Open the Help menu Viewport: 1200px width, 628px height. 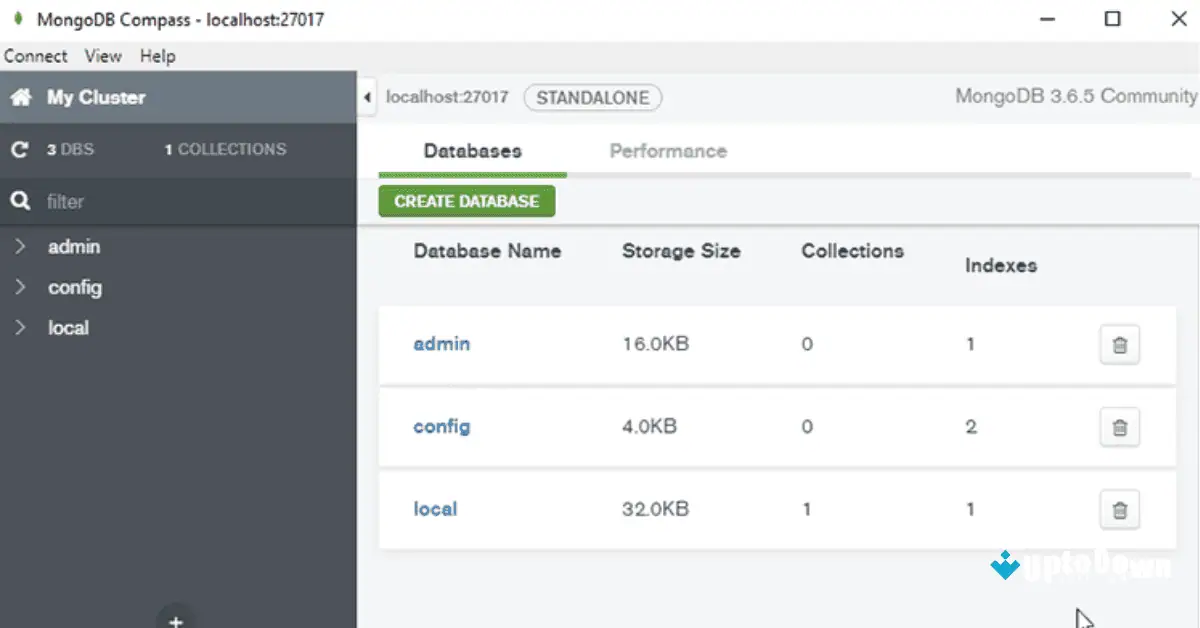click(157, 56)
